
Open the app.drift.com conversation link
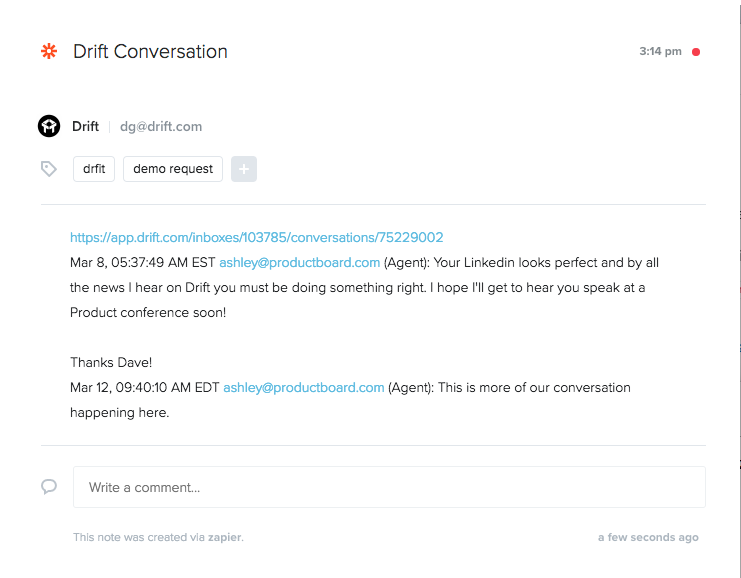point(257,237)
